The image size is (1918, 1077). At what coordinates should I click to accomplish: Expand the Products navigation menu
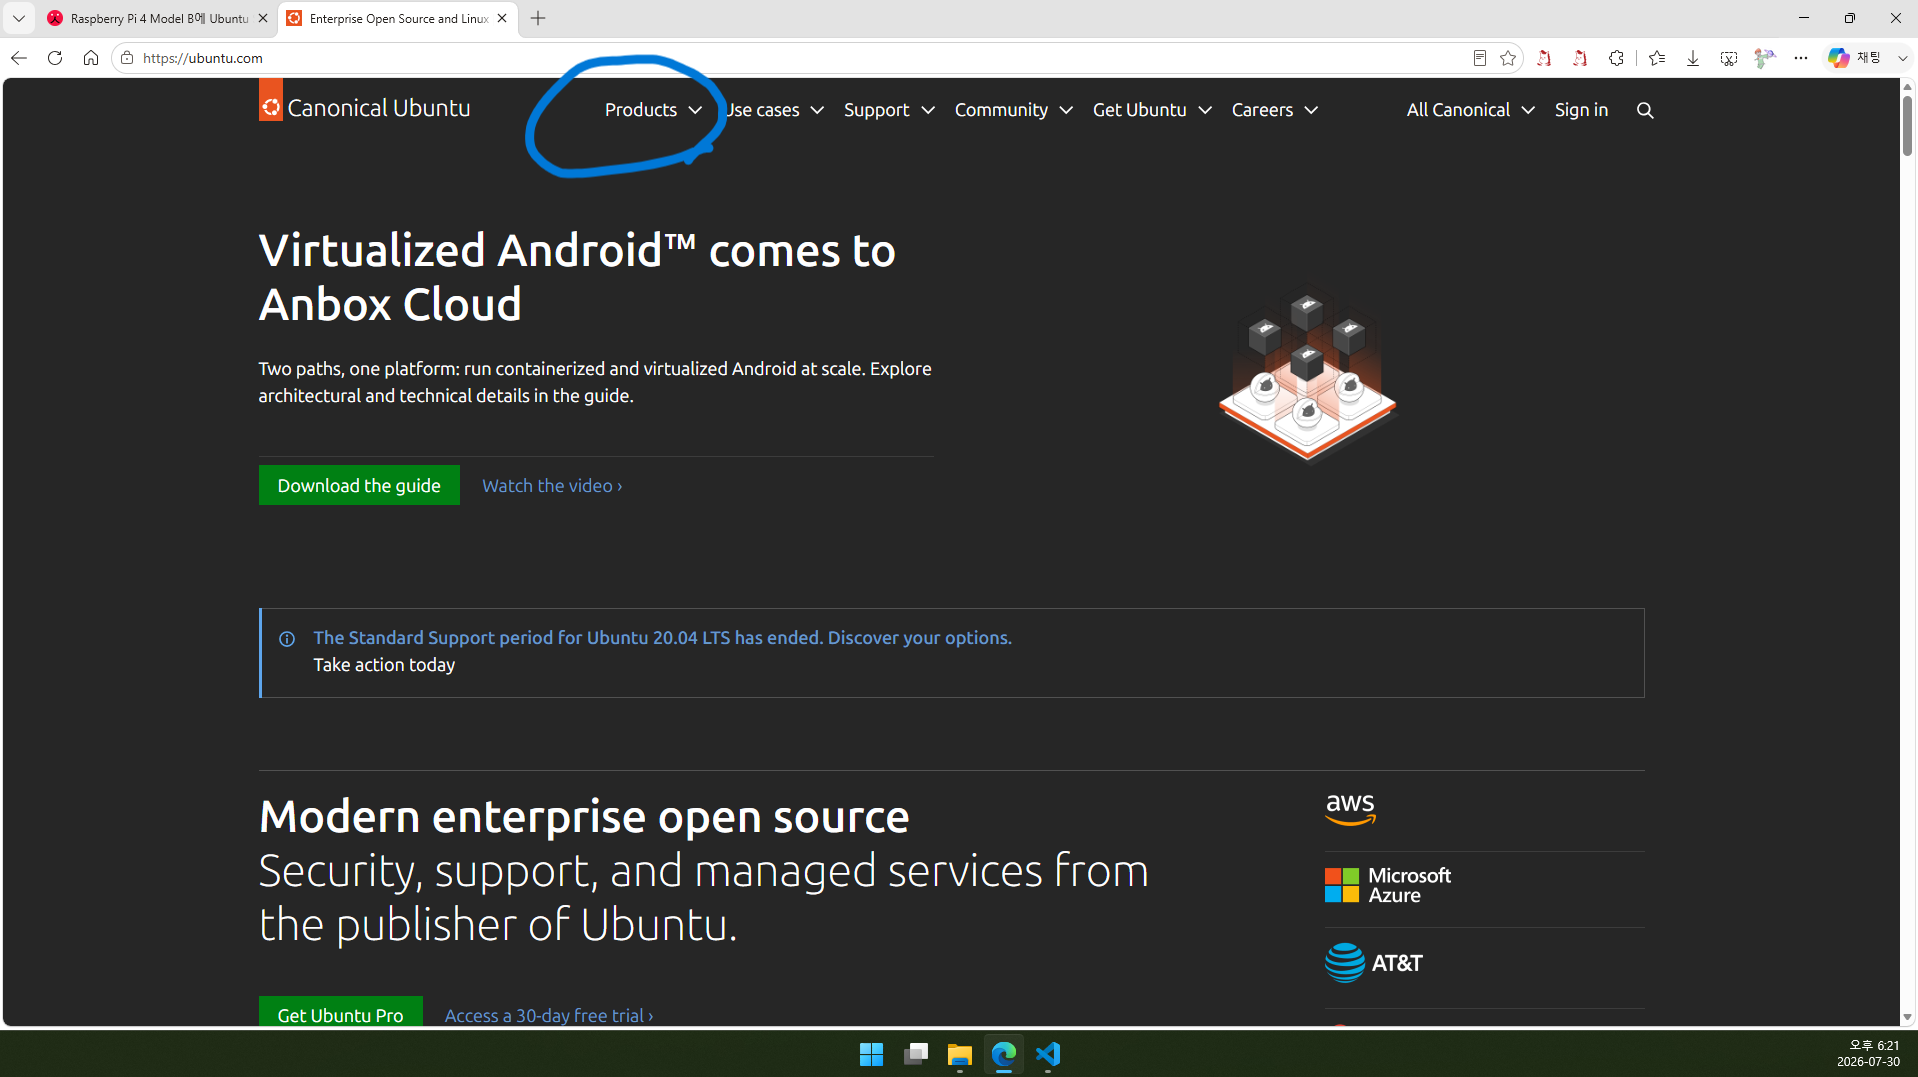point(653,110)
